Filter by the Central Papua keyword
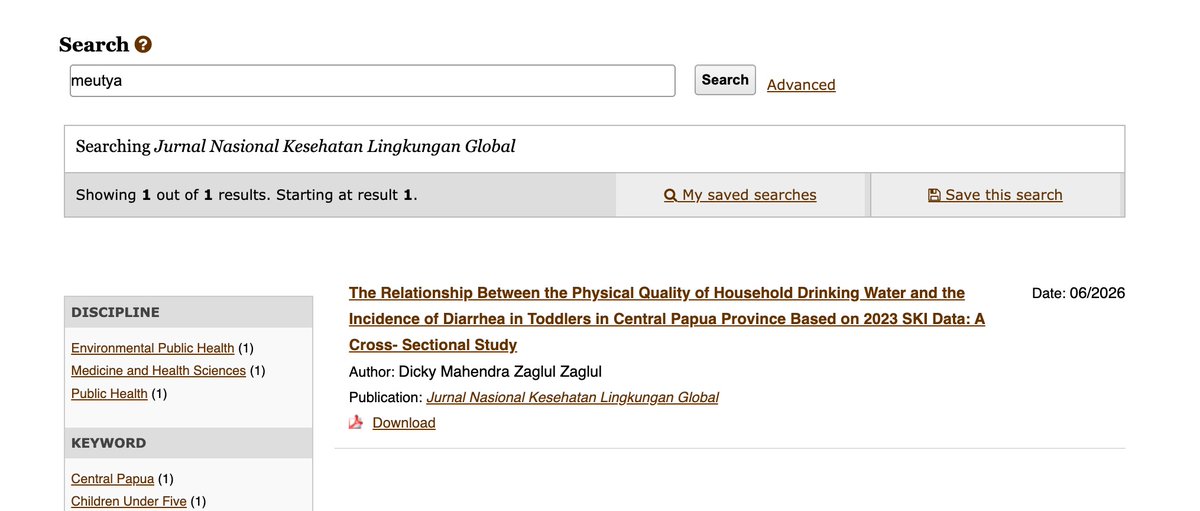This screenshot has width=1200, height=511. pos(112,479)
